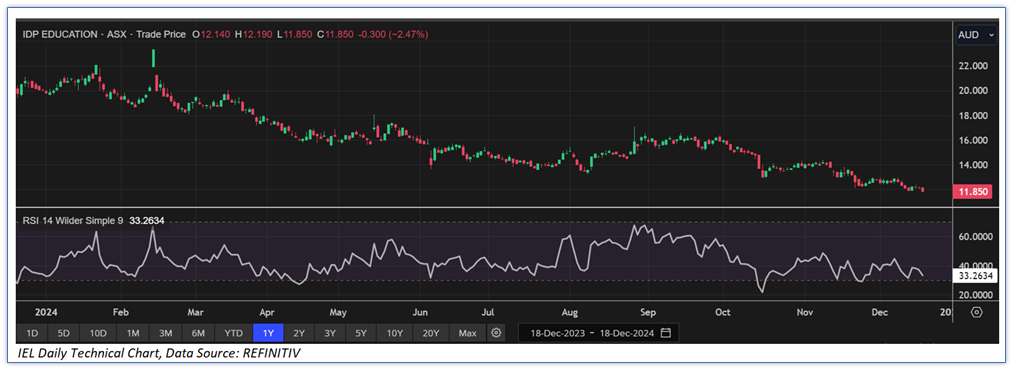Open the time axis settings icon

976,312
